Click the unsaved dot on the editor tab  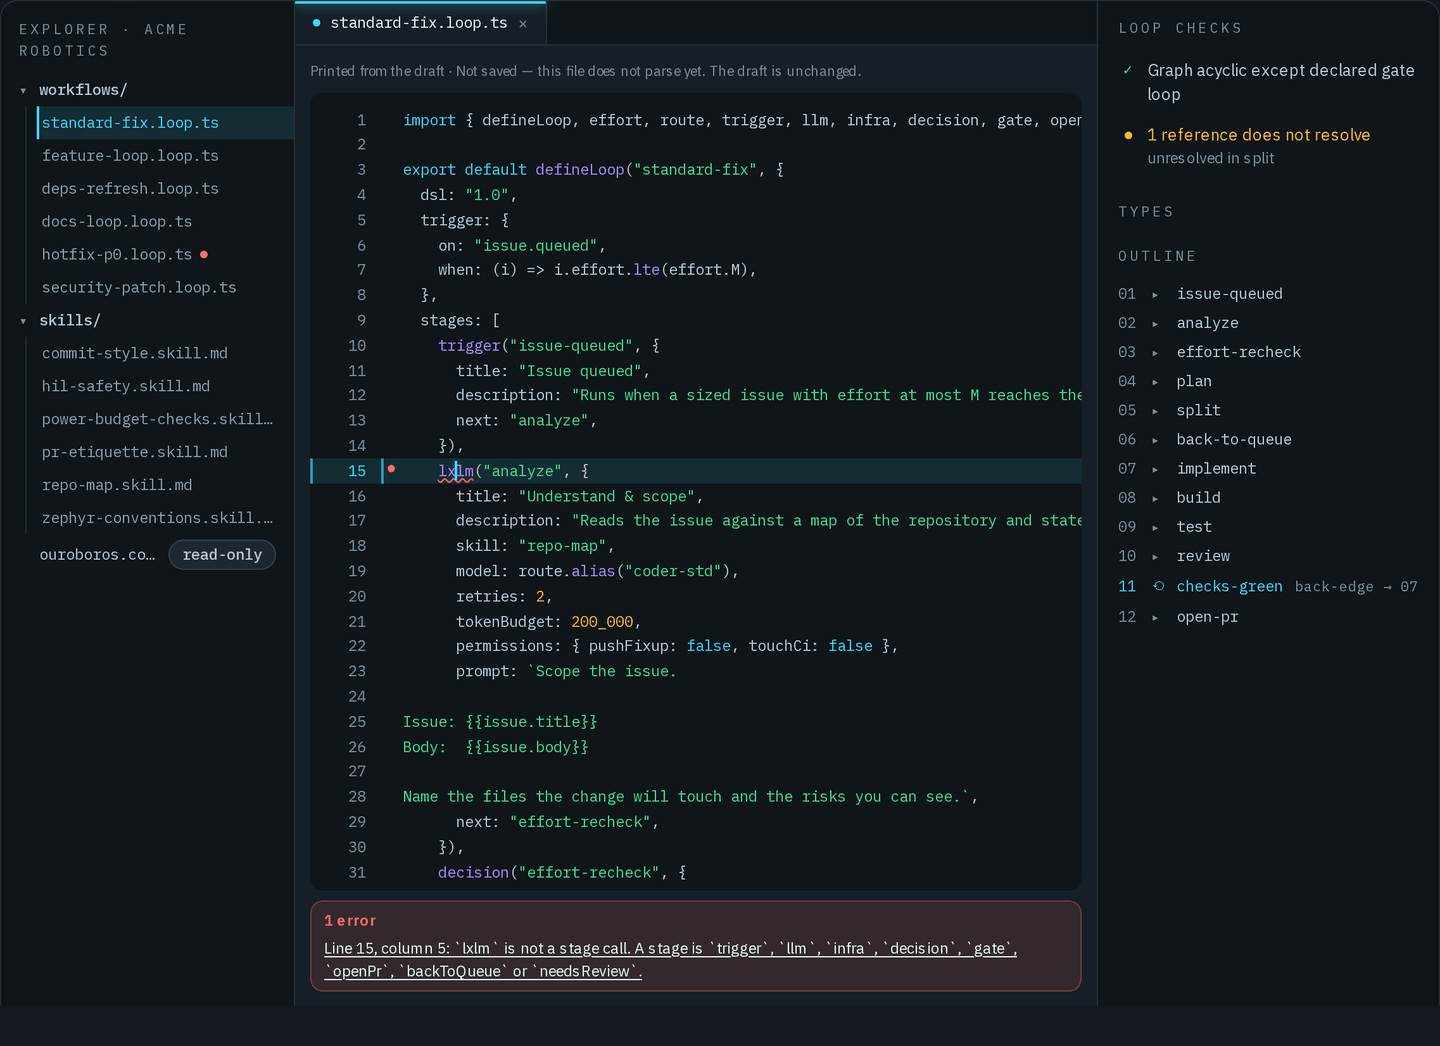(316, 23)
